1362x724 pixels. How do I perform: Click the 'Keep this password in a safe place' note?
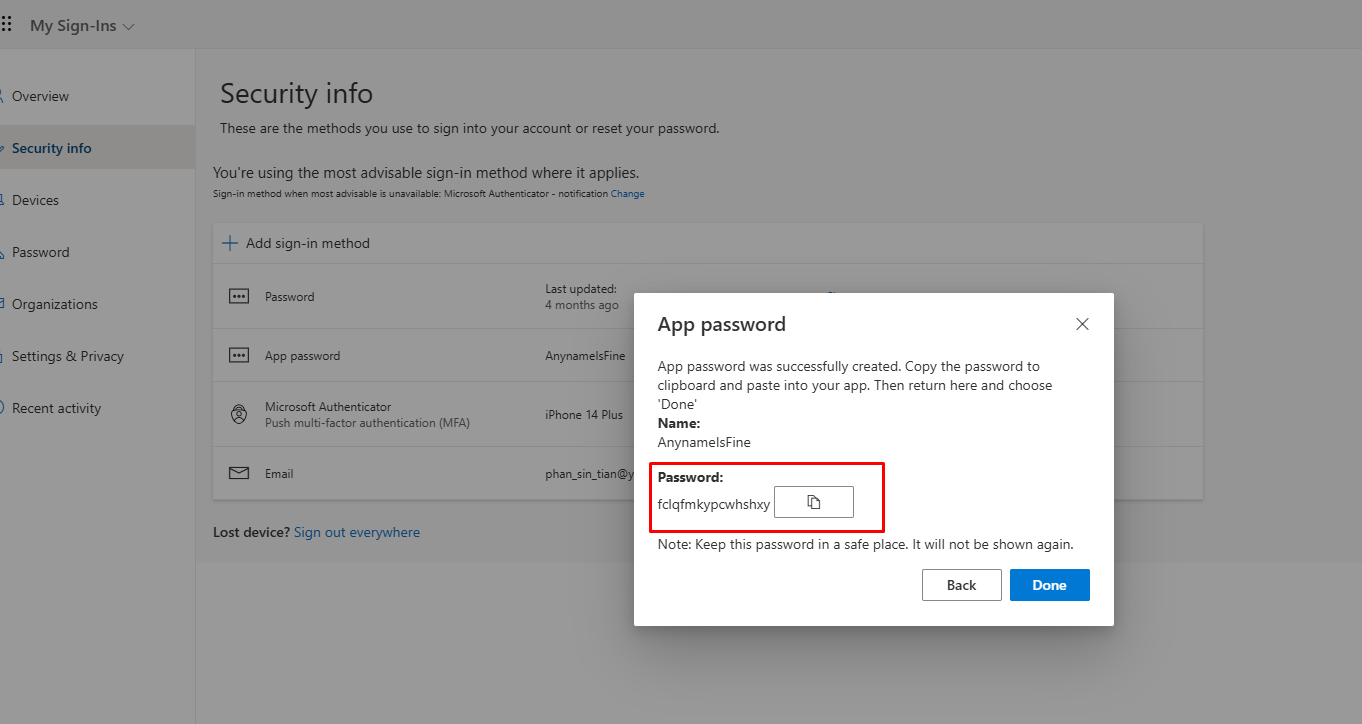(865, 545)
